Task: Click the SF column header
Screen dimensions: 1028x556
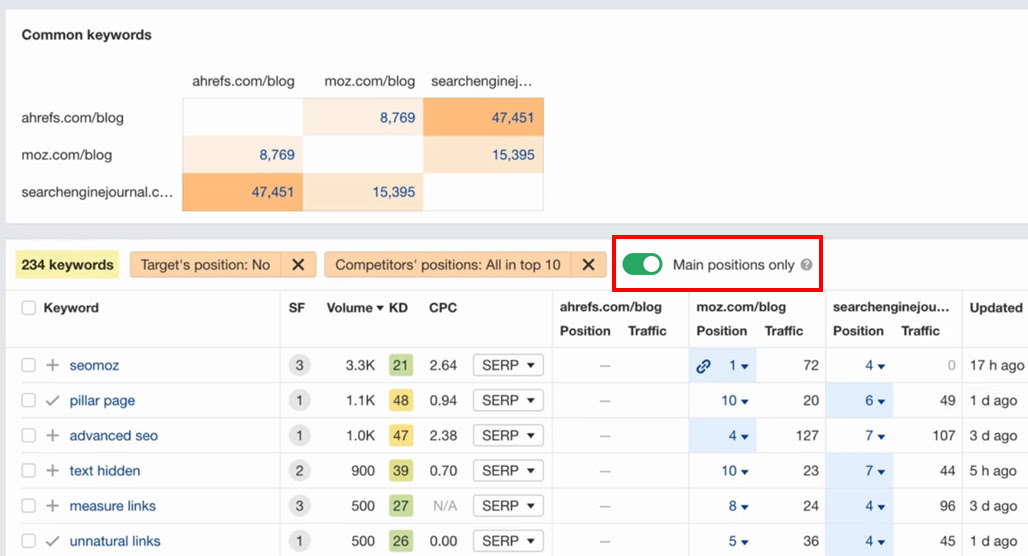Action: pos(296,308)
